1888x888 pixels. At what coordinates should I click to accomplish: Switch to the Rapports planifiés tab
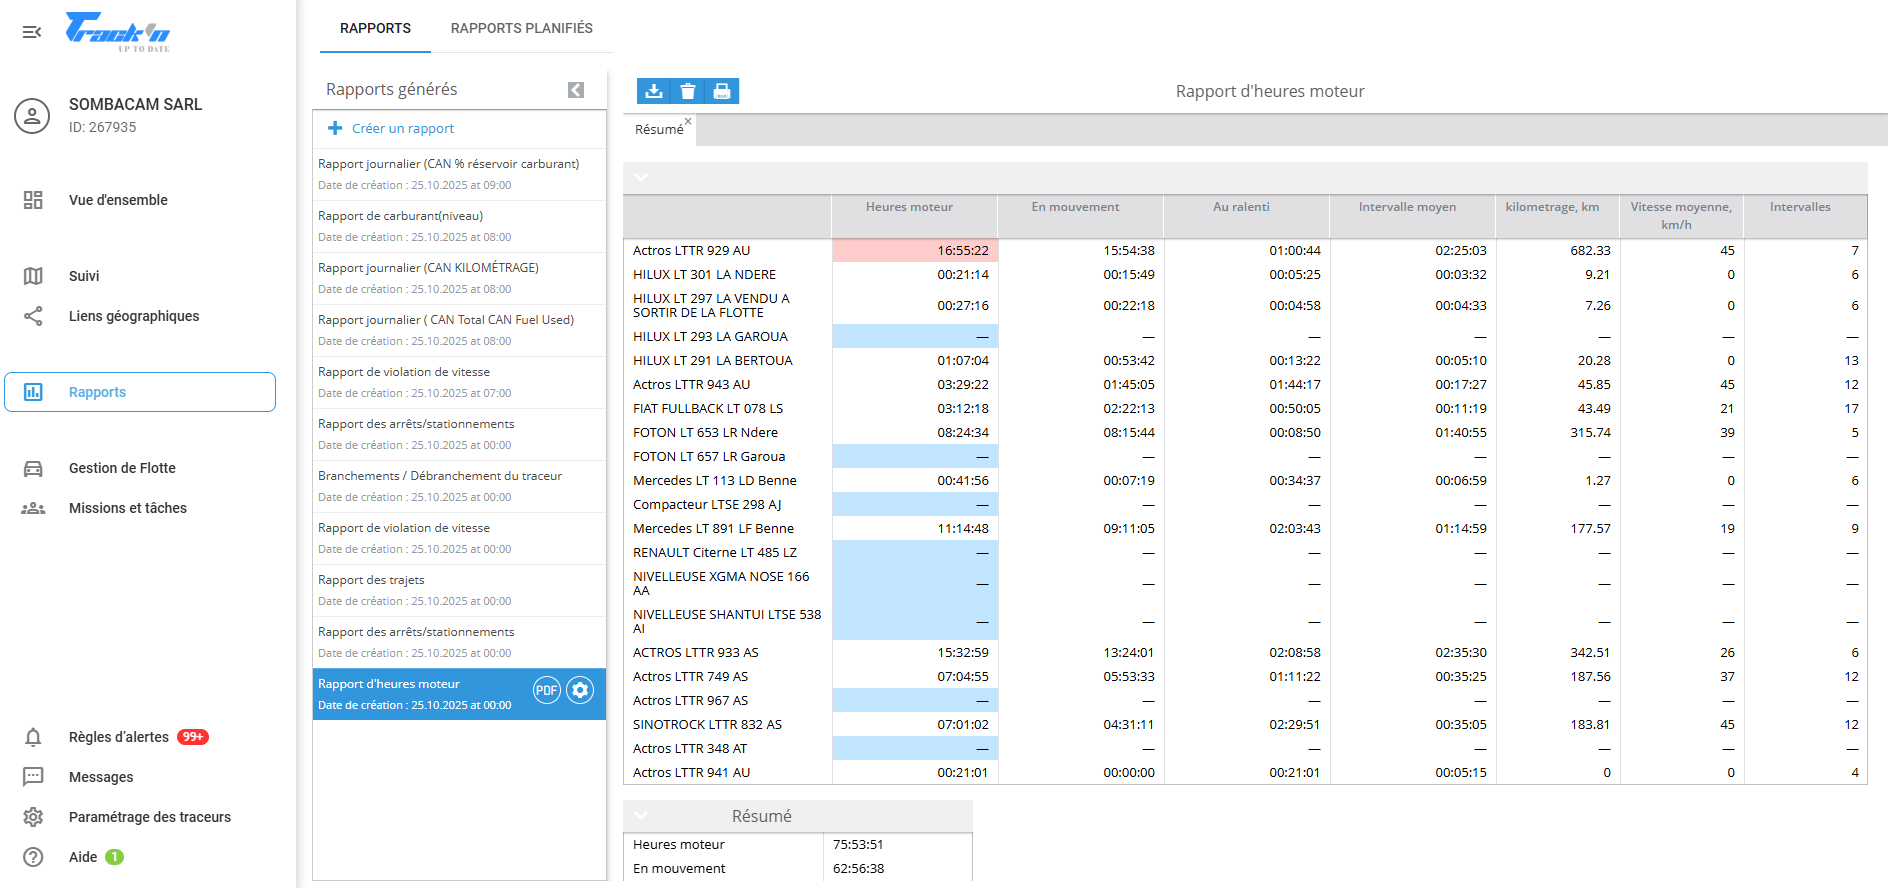(521, 28)
